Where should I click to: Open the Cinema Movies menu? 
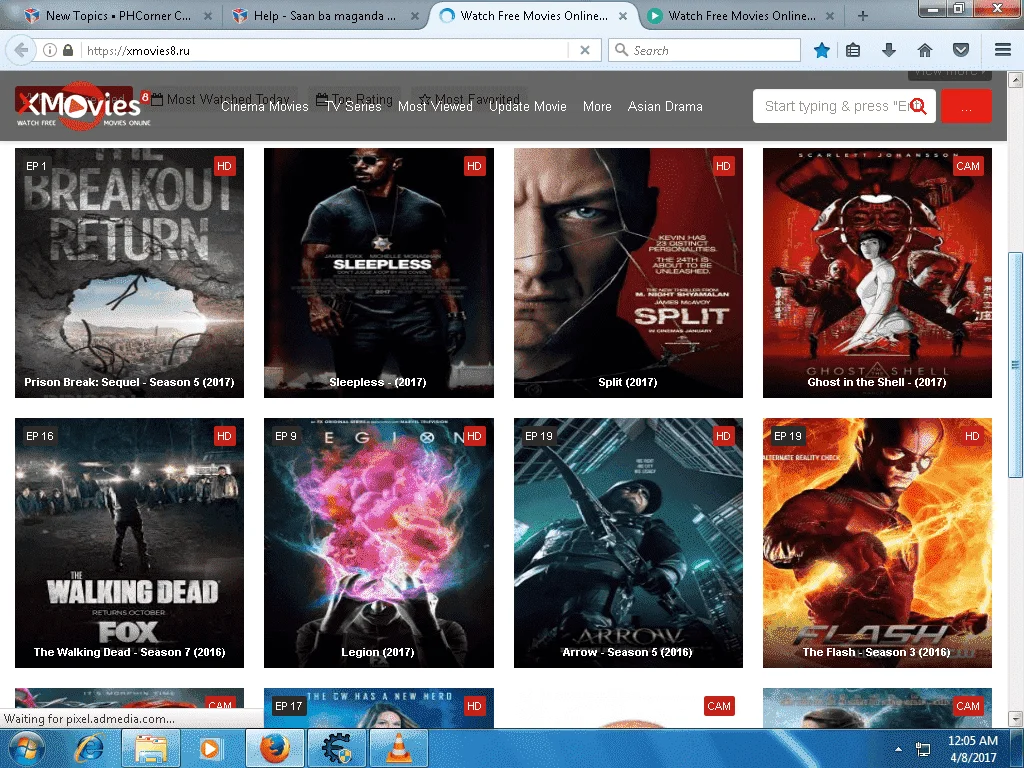point(264,106)
